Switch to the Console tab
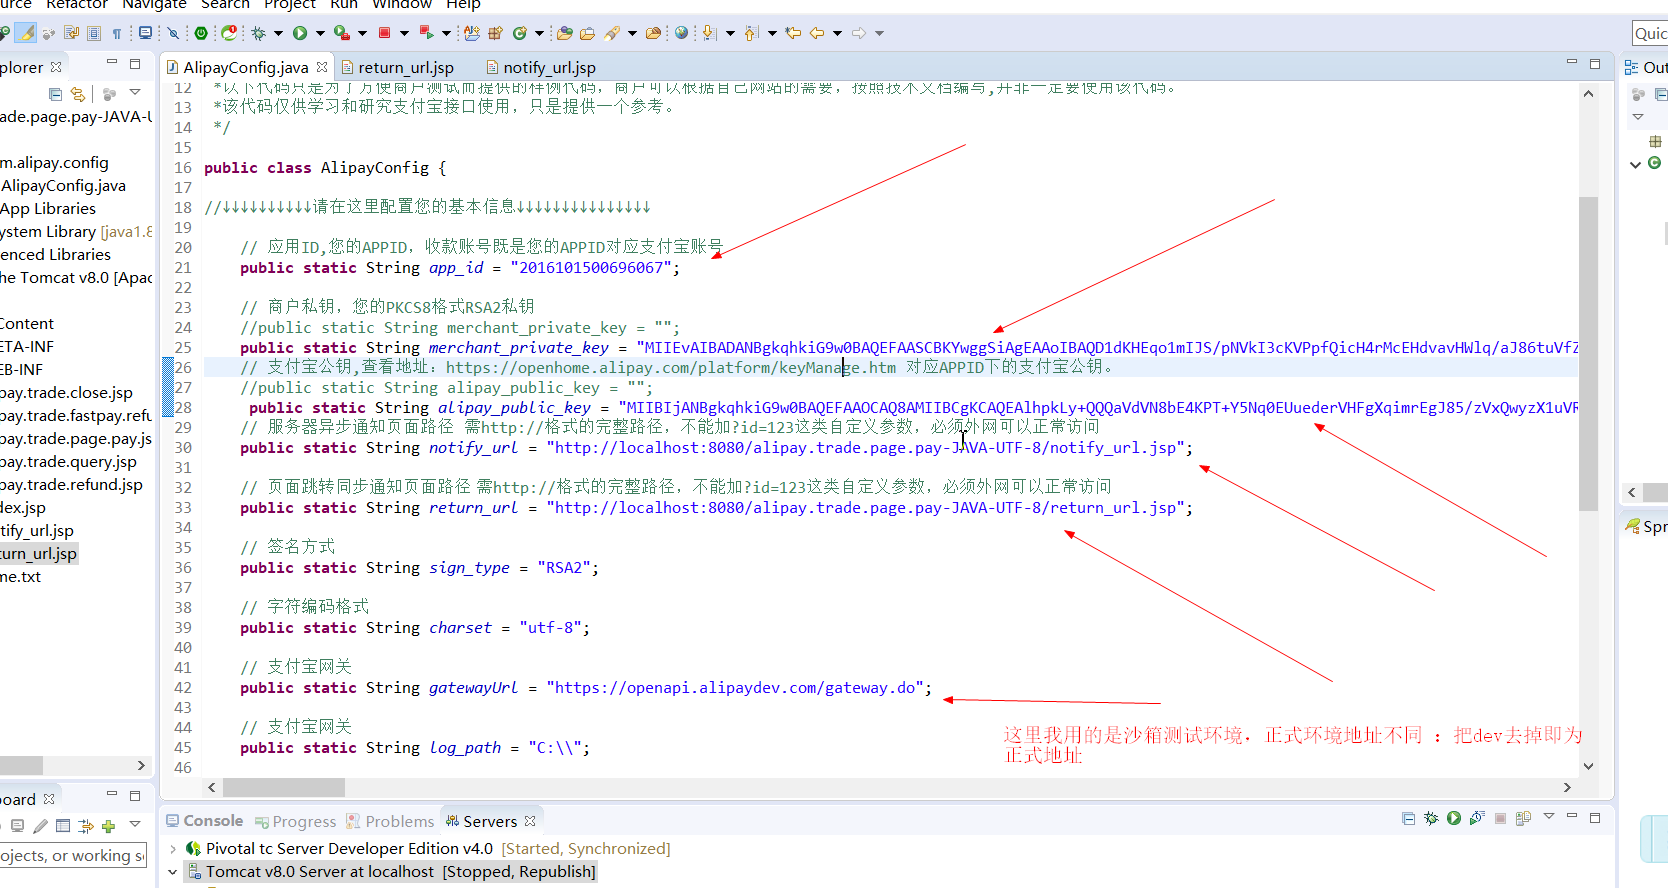The image size is (1668, 888). click(x=205, y=820)
